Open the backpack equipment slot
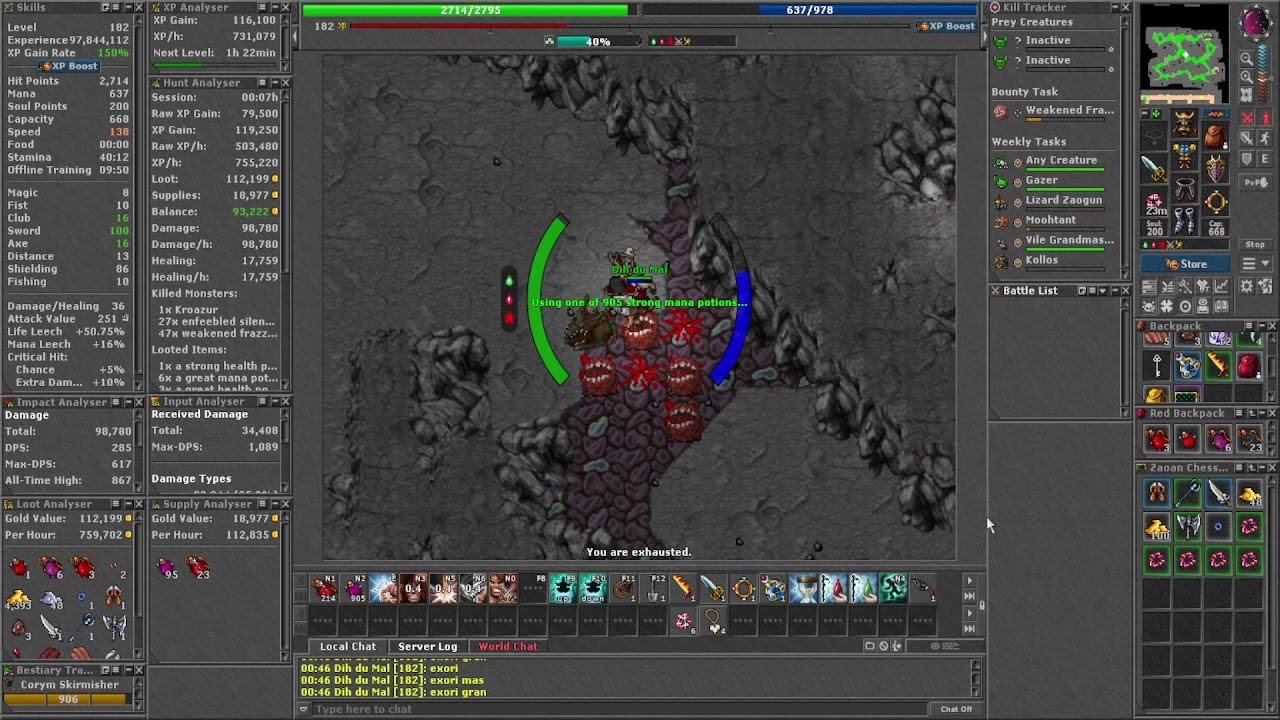Viewport: 1280px width, 720px height. 1216,136
